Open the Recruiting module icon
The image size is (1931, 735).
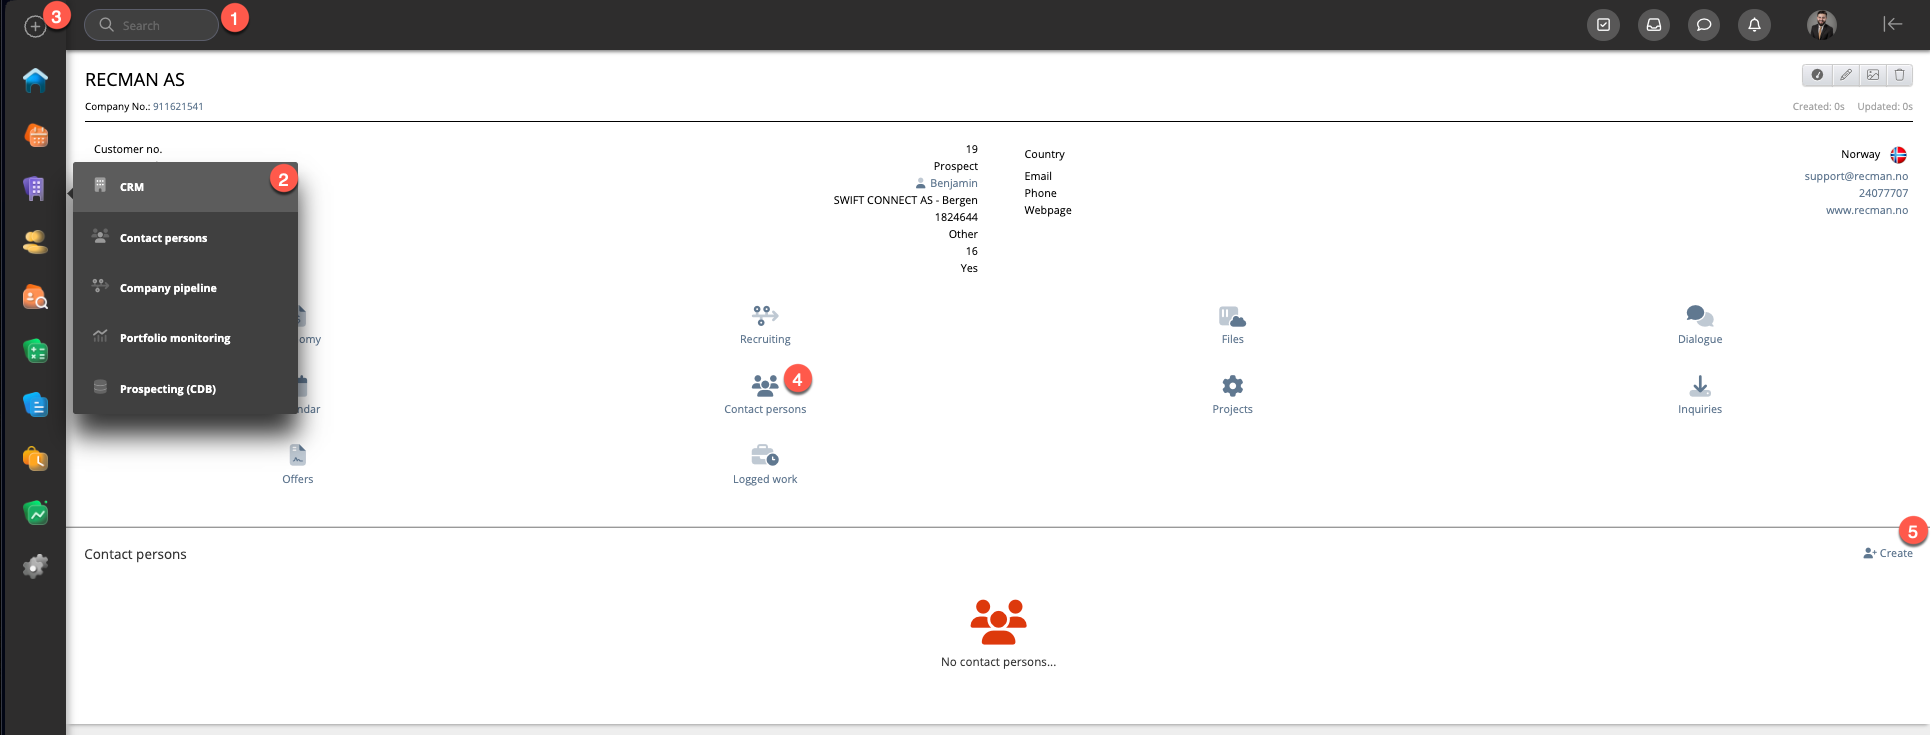pyautogui.click(x=765, y=317)
